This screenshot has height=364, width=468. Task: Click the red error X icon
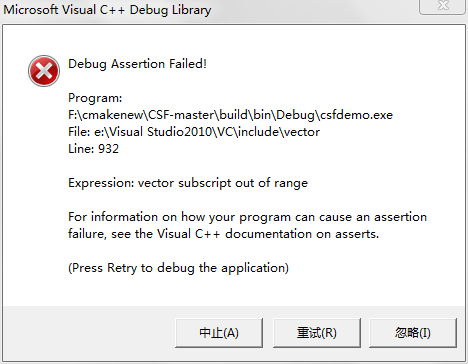pyautogui.click(x=44, y=71)
